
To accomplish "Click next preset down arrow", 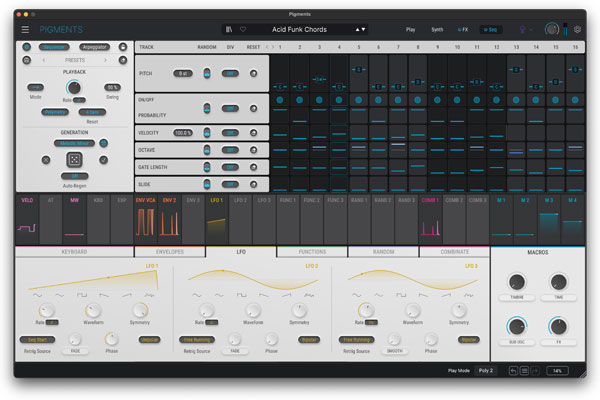I will tap(363, 29).
